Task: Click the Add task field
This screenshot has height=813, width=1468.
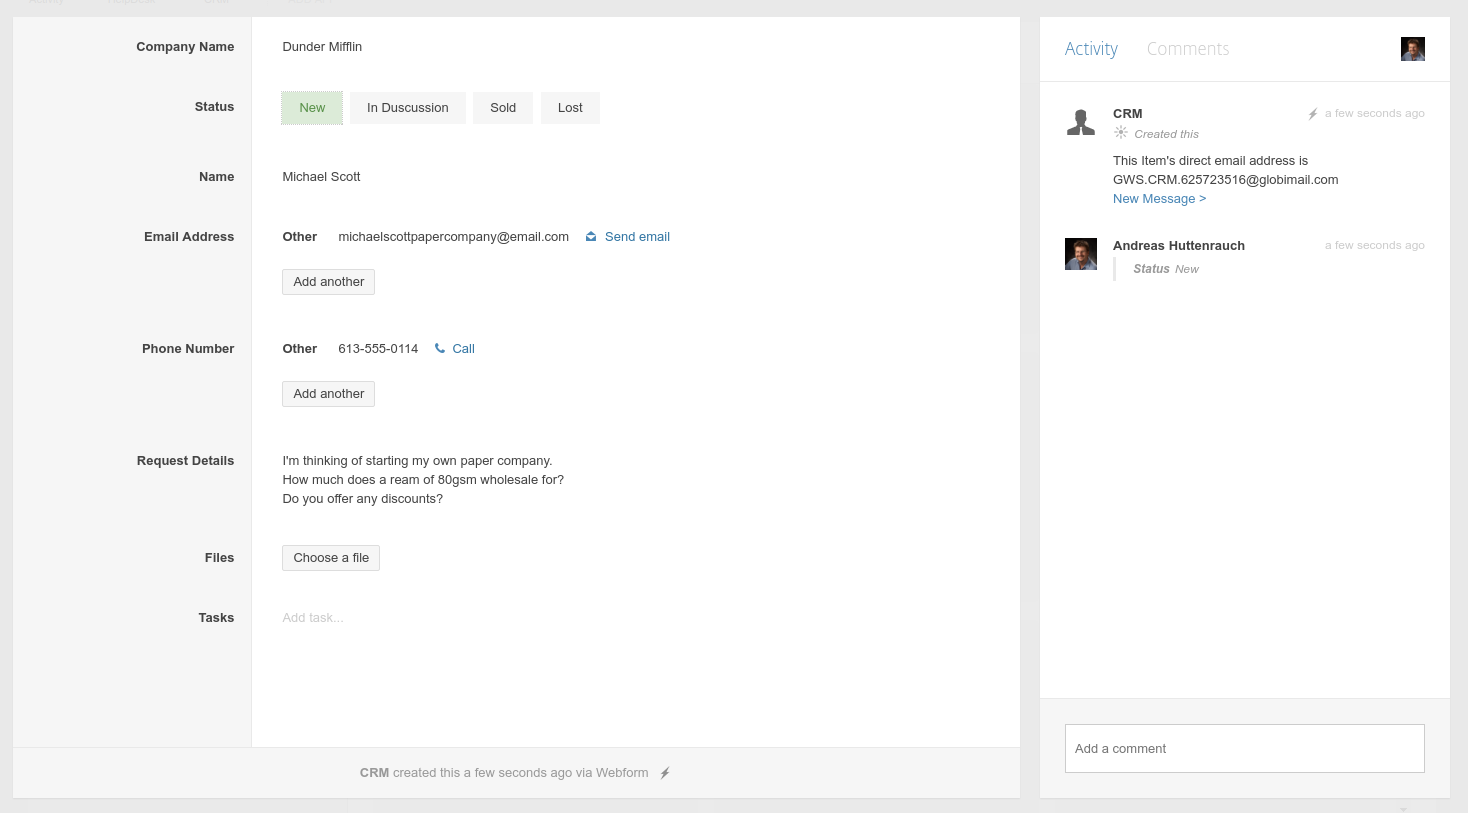Action: (x=313, y=618)
